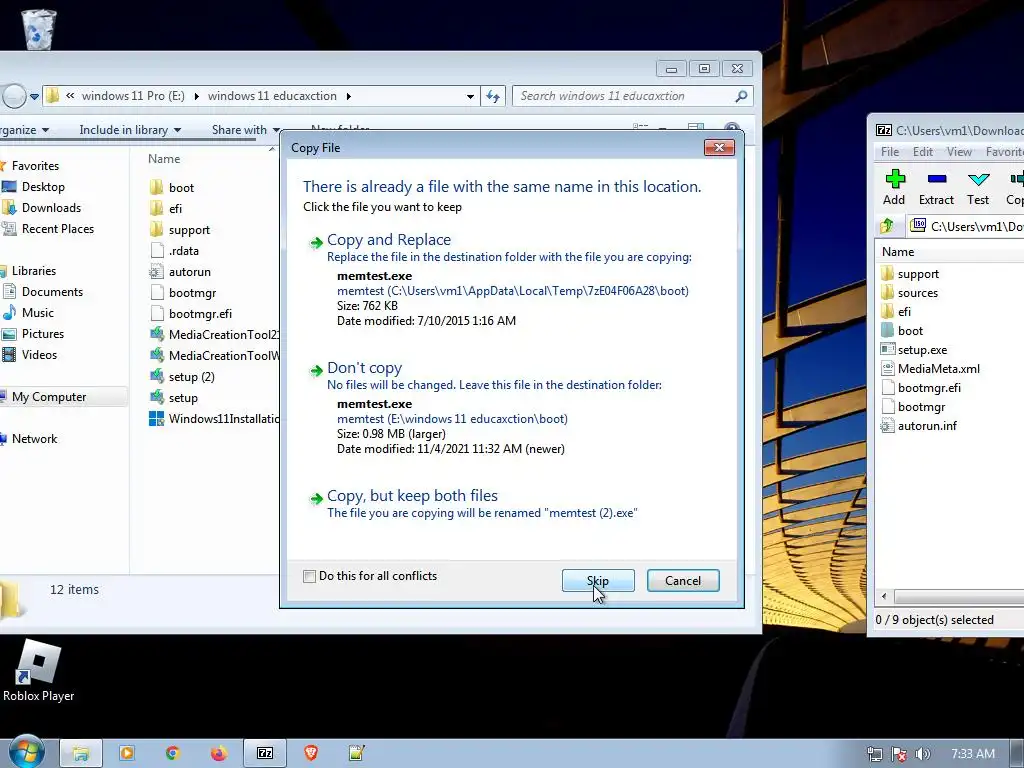This screenshot has width=1024, height=768.
Task: Open the View menu in 7-Zip
Action: click(959, 152)
